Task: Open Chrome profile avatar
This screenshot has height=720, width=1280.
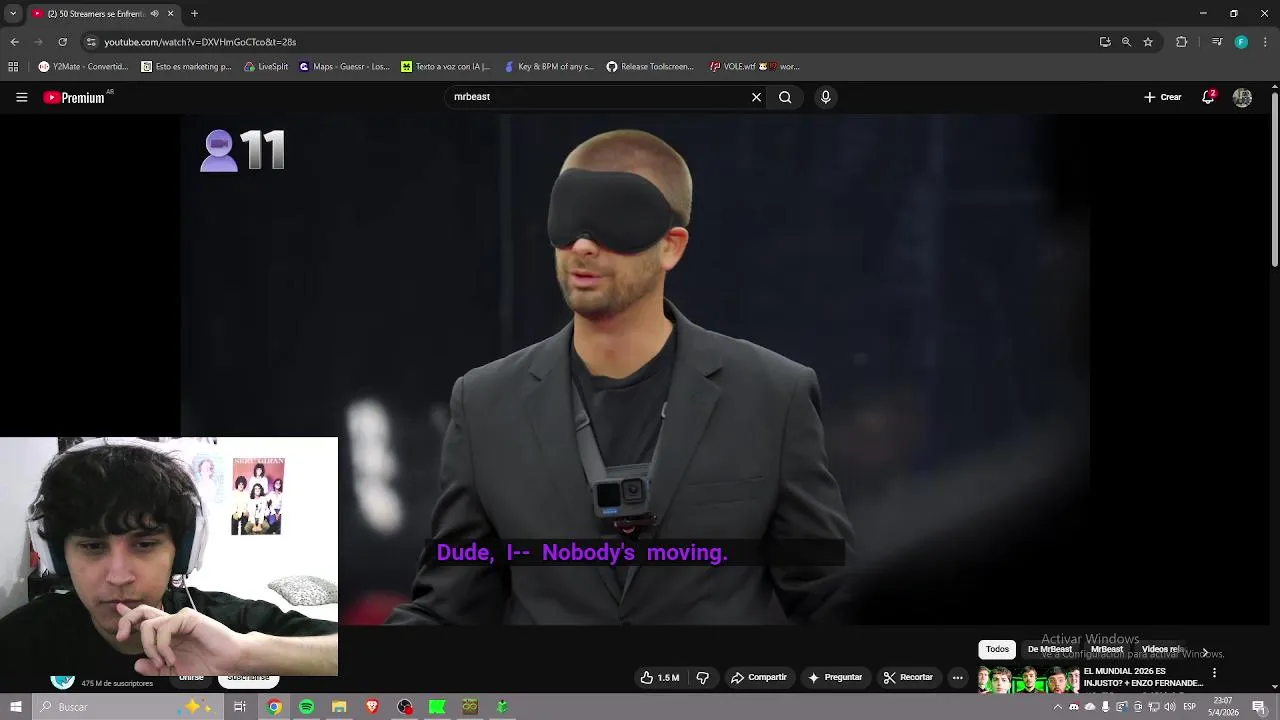Action: click(1241, 42)
